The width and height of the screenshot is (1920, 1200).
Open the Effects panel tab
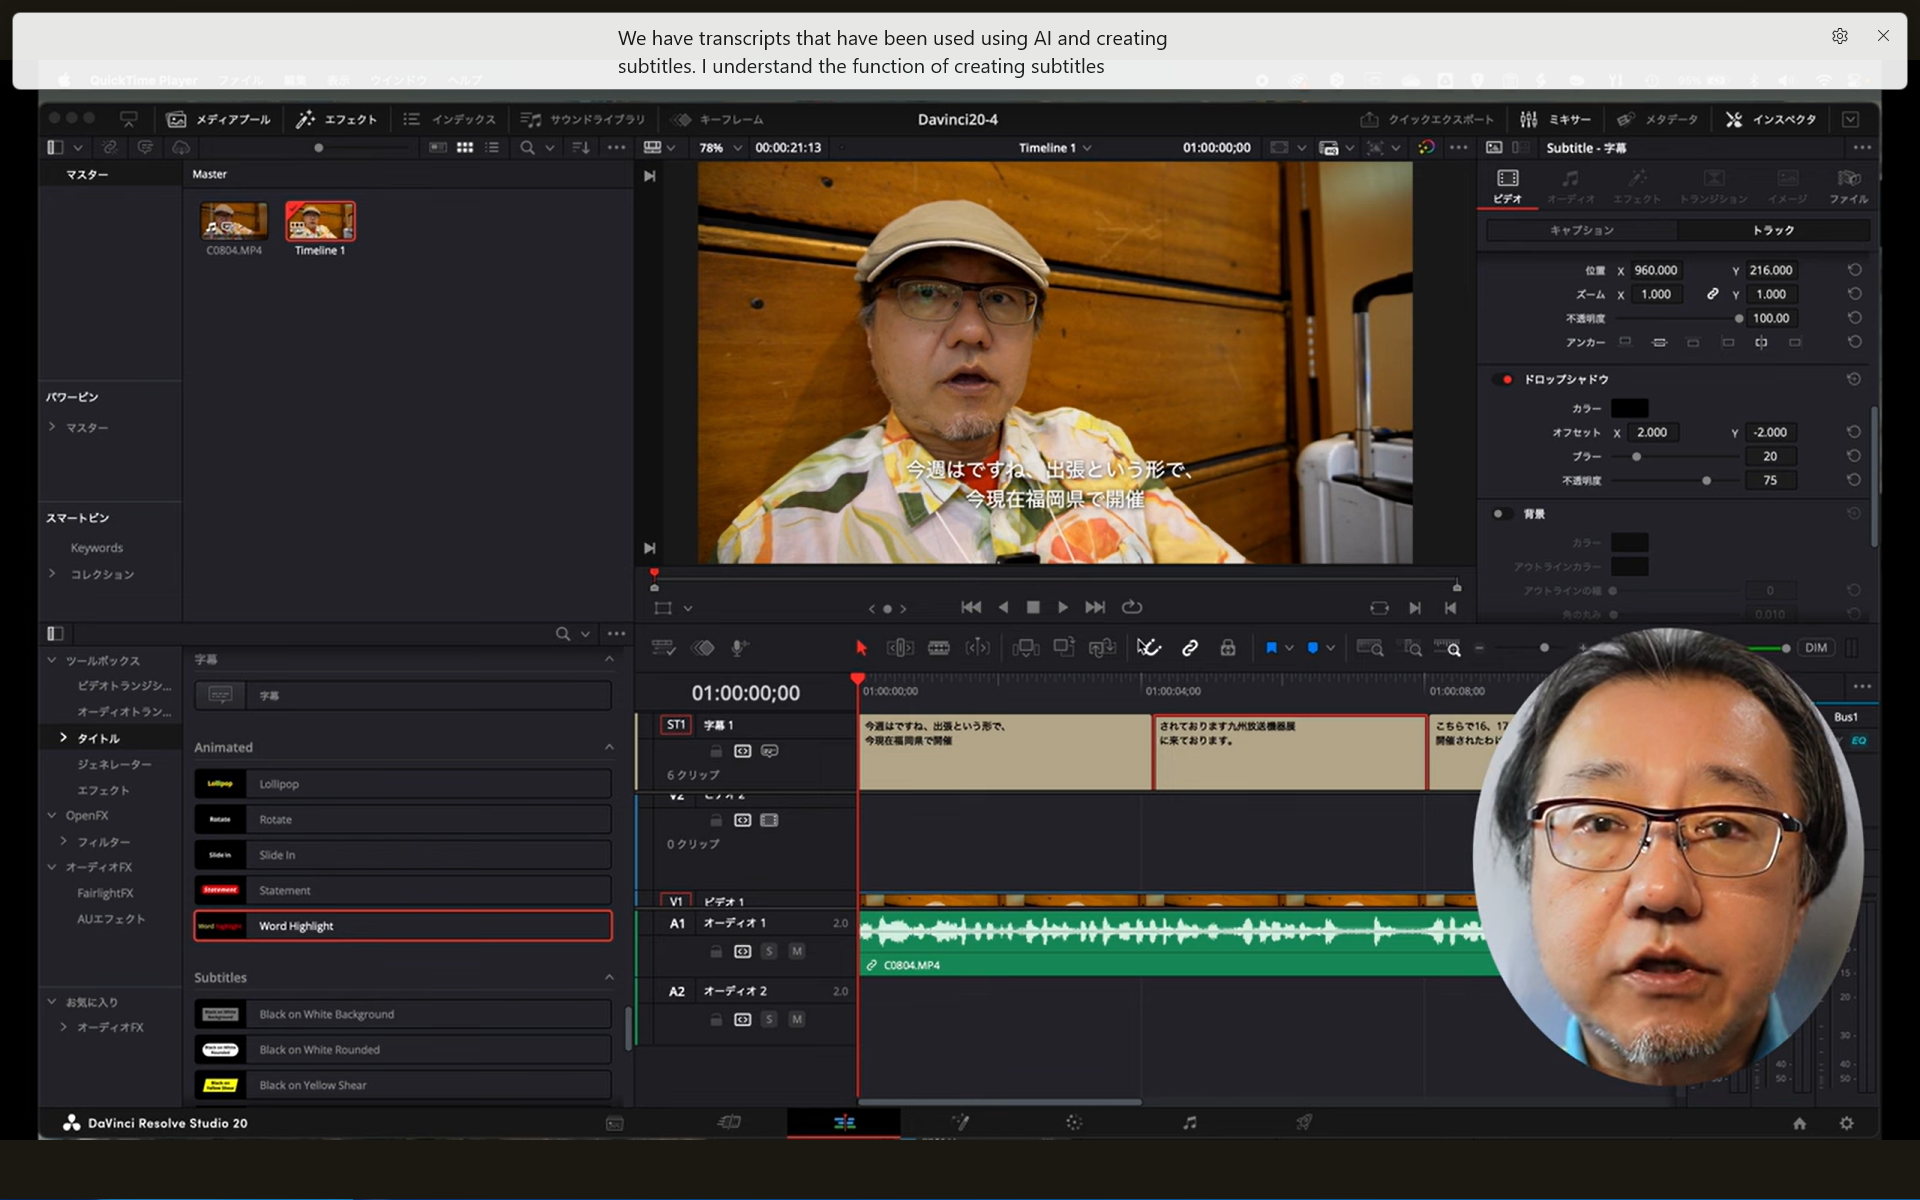pos(337,119)
